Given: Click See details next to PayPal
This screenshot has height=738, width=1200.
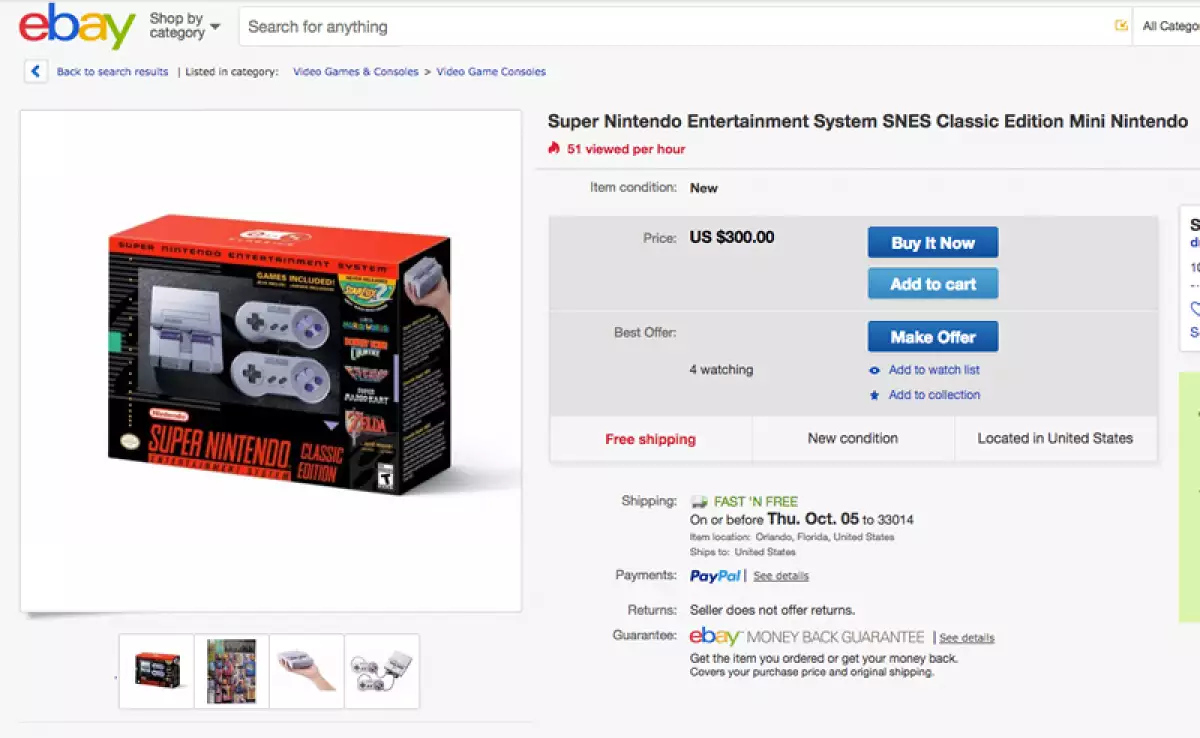Looking at the screenshot, I should [x=781, y=576].
